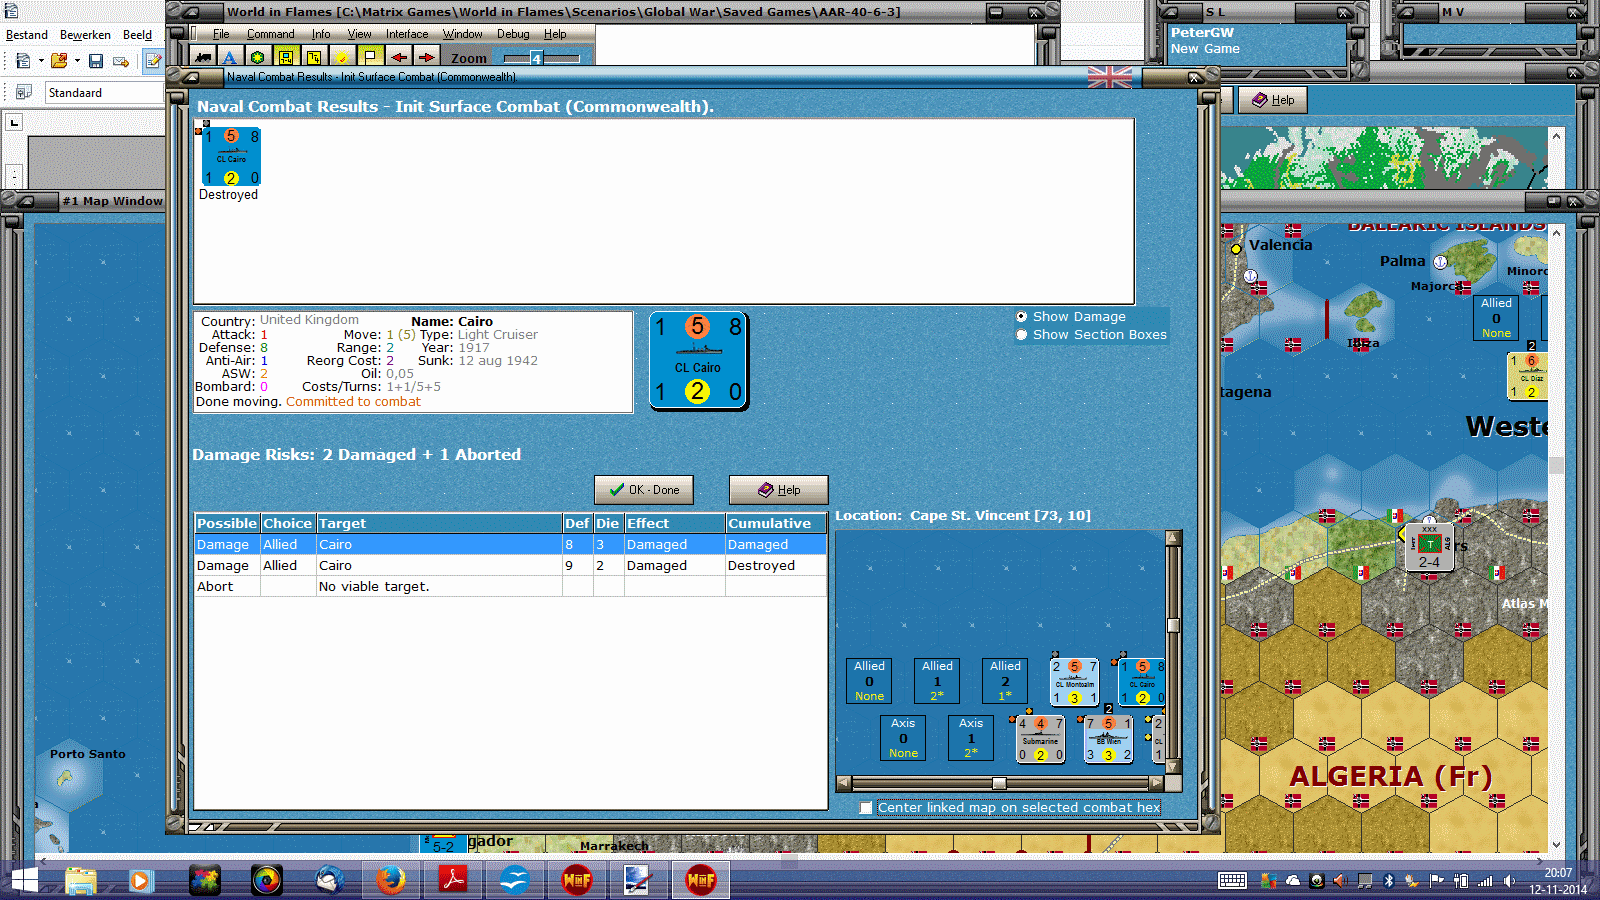The height and width of the screenshot is (900, 1600).
Task: Click the Allied 0 None section box
Action: coord(869,681)
